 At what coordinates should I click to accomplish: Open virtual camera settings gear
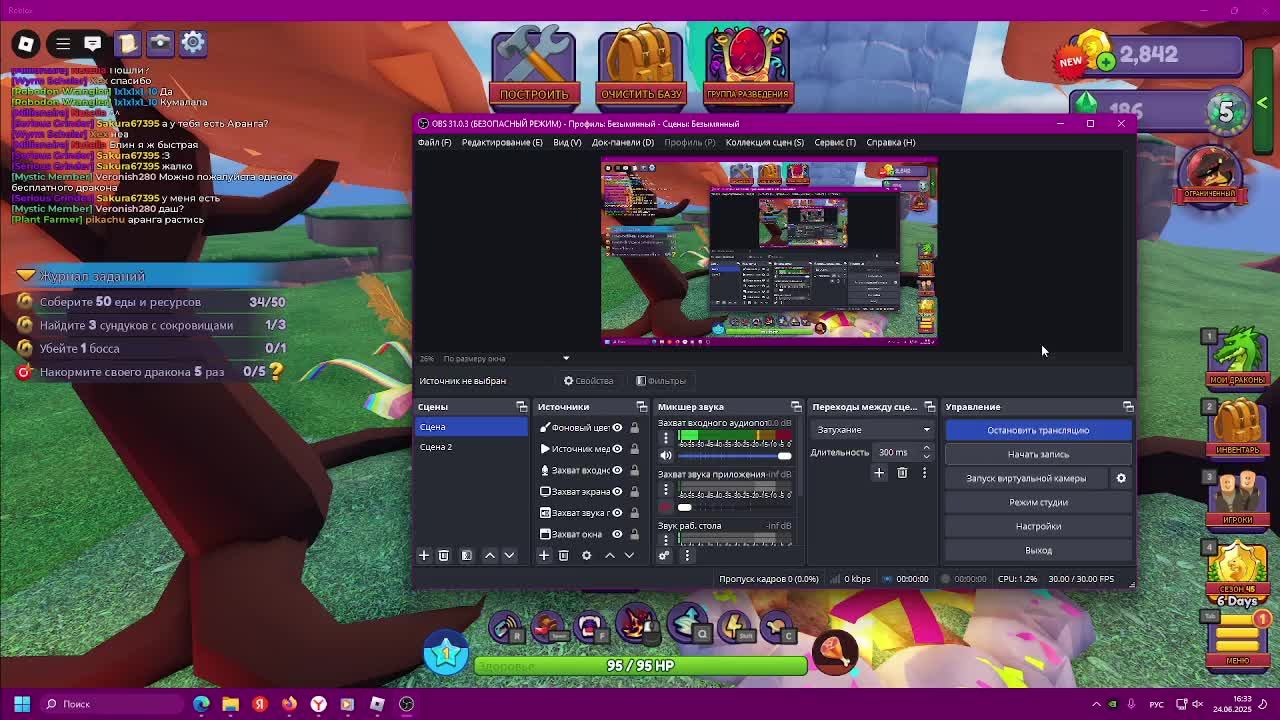point(1121,478)
